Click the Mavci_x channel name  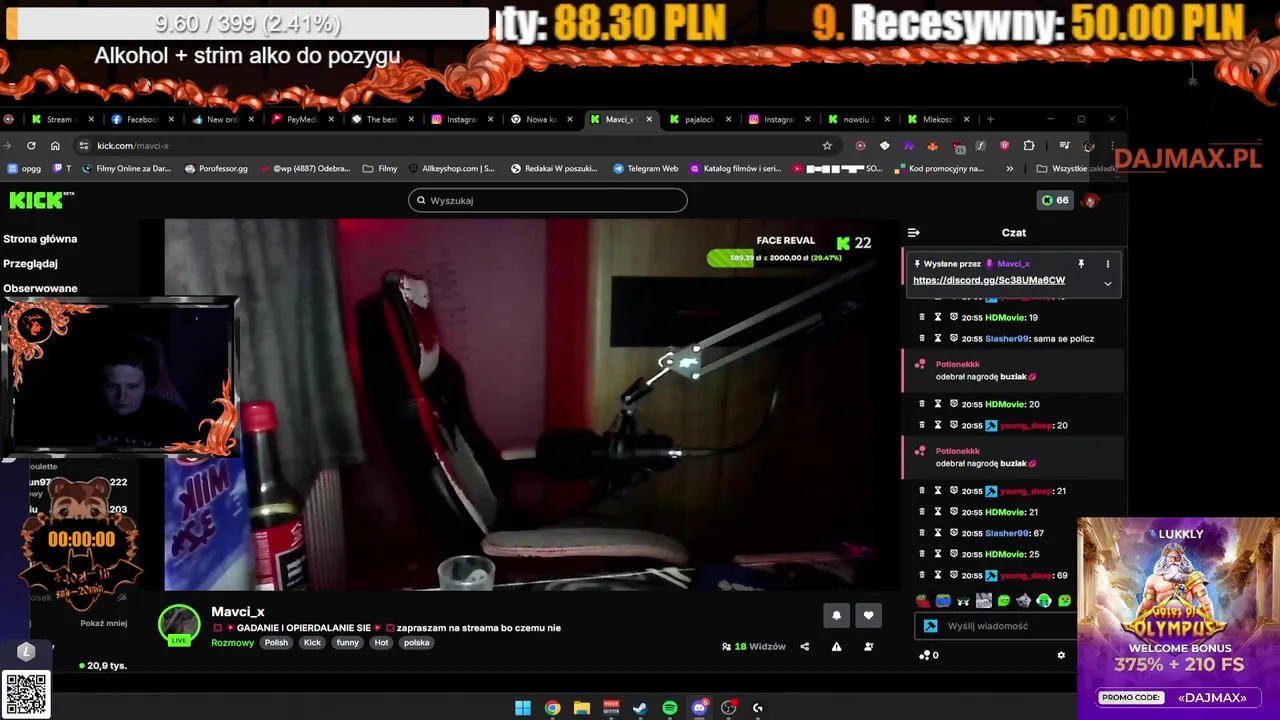coord(238,612)
